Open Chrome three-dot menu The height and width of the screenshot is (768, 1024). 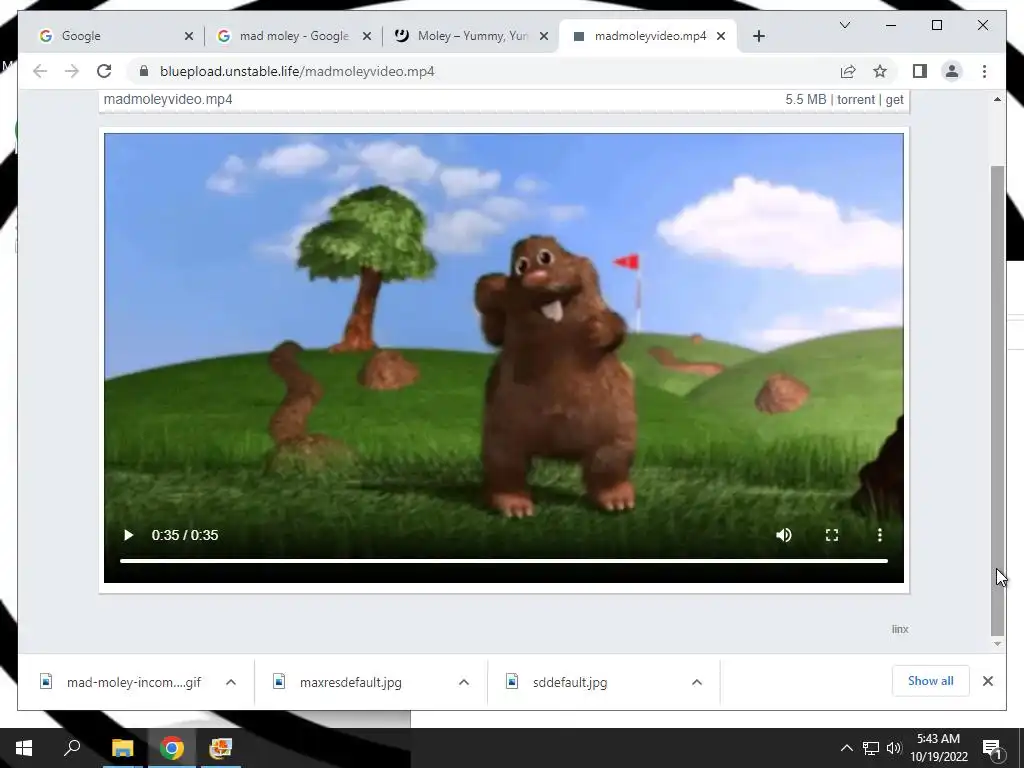click(984, 71)
